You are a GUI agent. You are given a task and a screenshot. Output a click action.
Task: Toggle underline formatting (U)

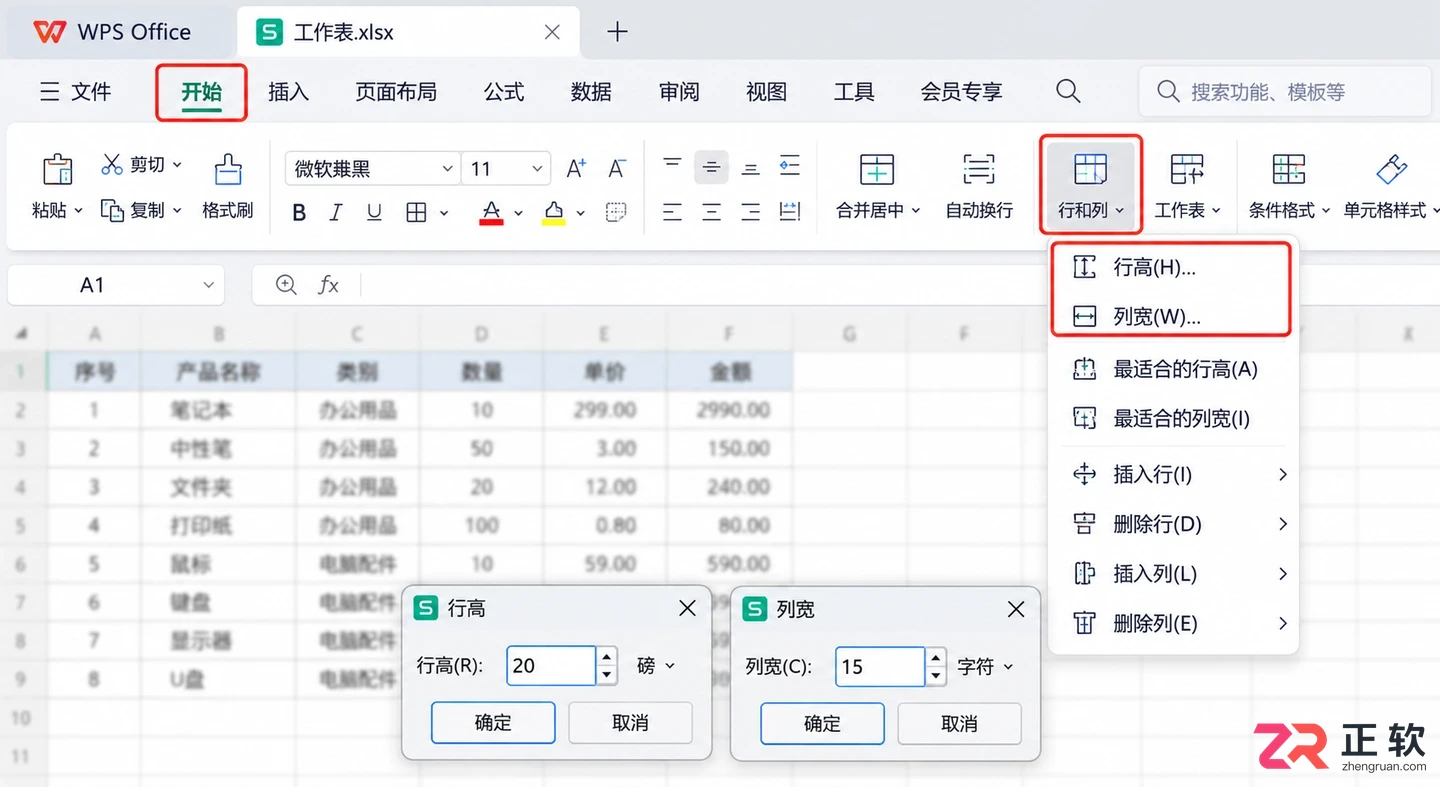point(374,212)
